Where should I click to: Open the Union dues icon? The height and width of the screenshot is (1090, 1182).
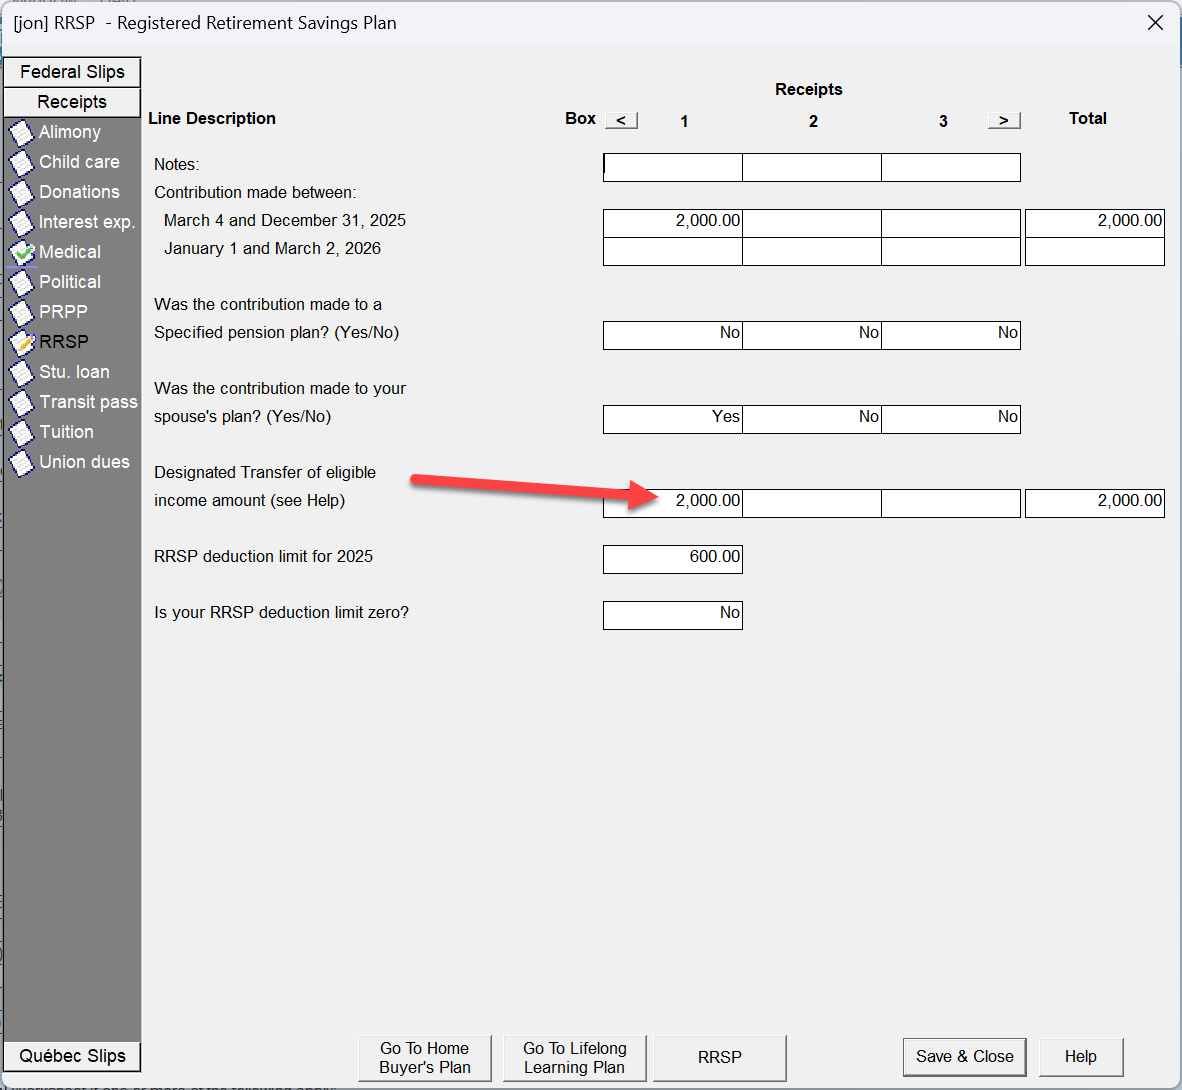coord(21,462)
